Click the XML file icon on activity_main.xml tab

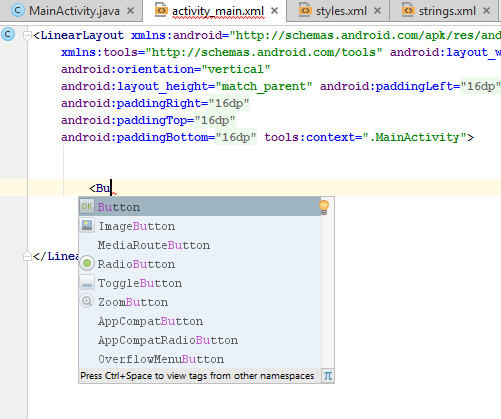click(161, 11)
